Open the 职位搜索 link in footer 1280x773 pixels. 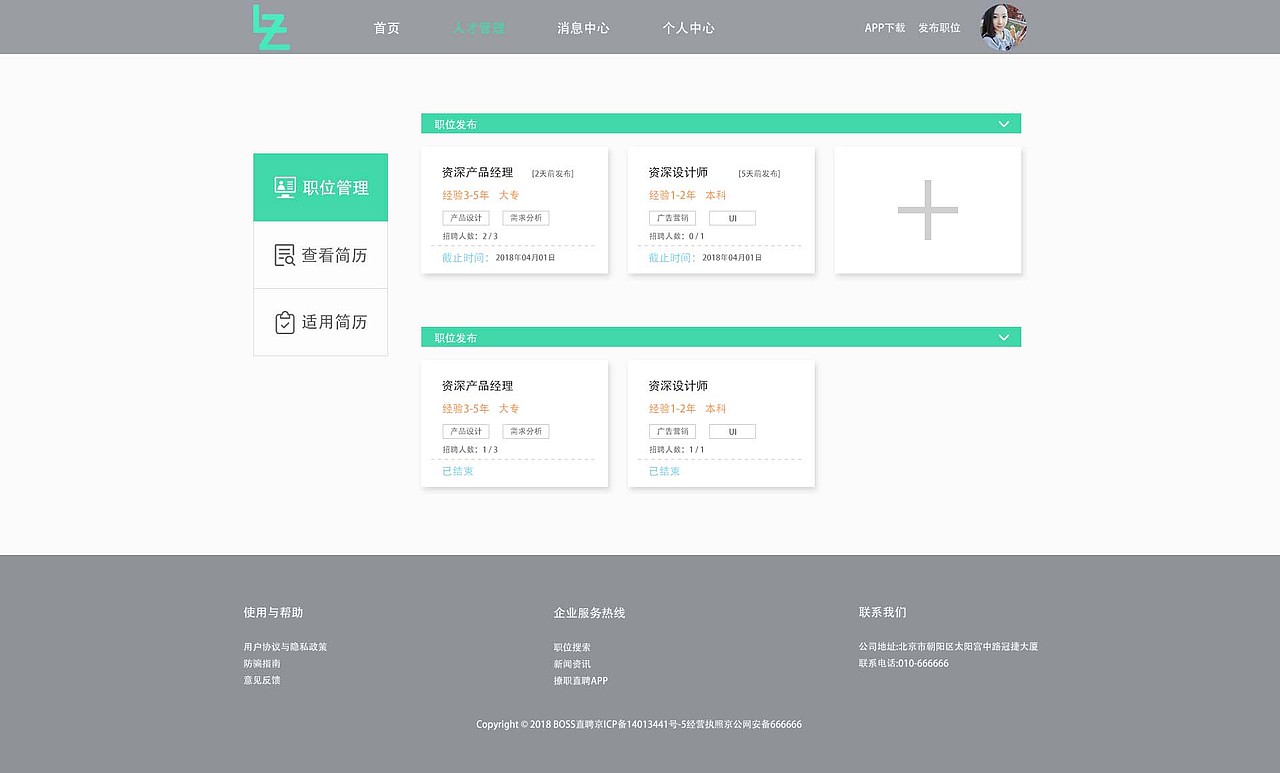(x=572, y=646)
